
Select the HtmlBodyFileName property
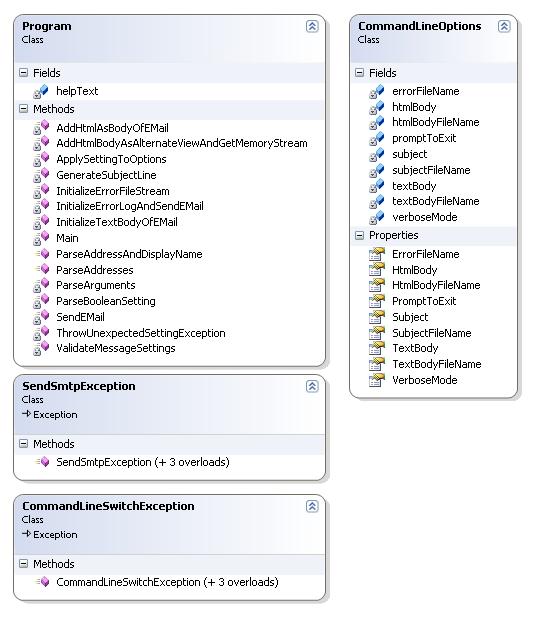(436, 285)
